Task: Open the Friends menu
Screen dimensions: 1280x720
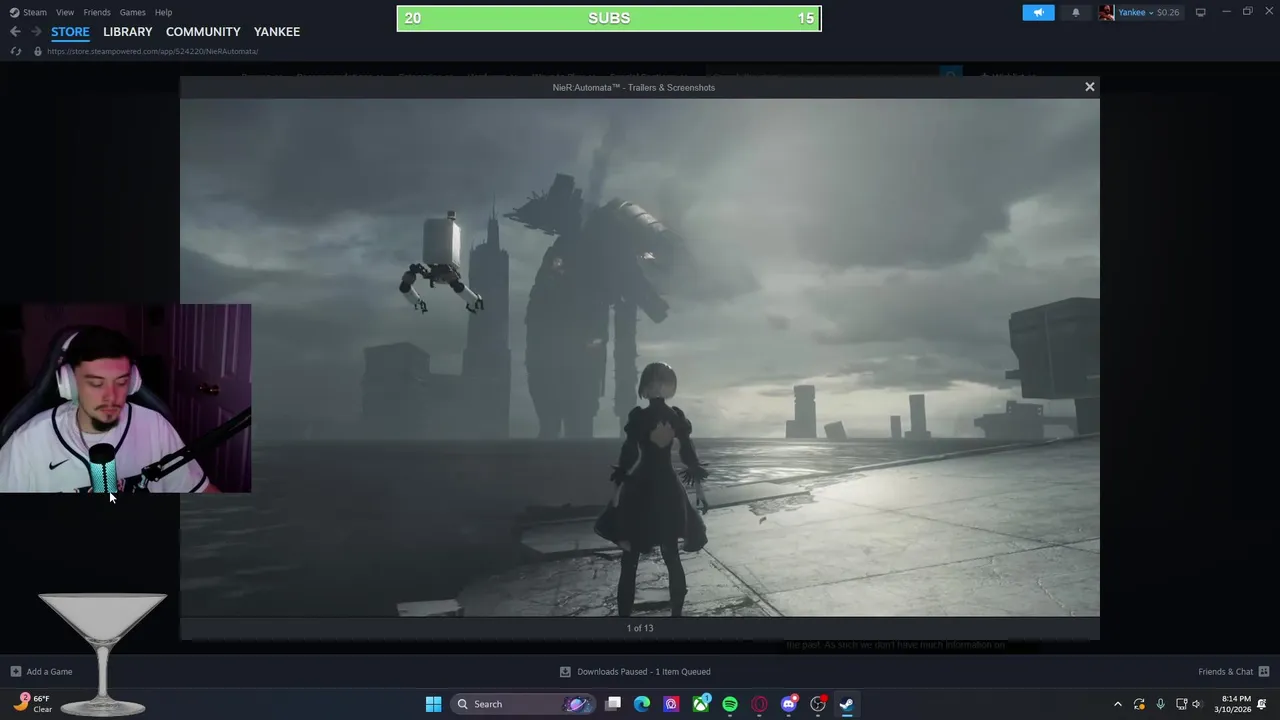Action: [x=97, y=12]
